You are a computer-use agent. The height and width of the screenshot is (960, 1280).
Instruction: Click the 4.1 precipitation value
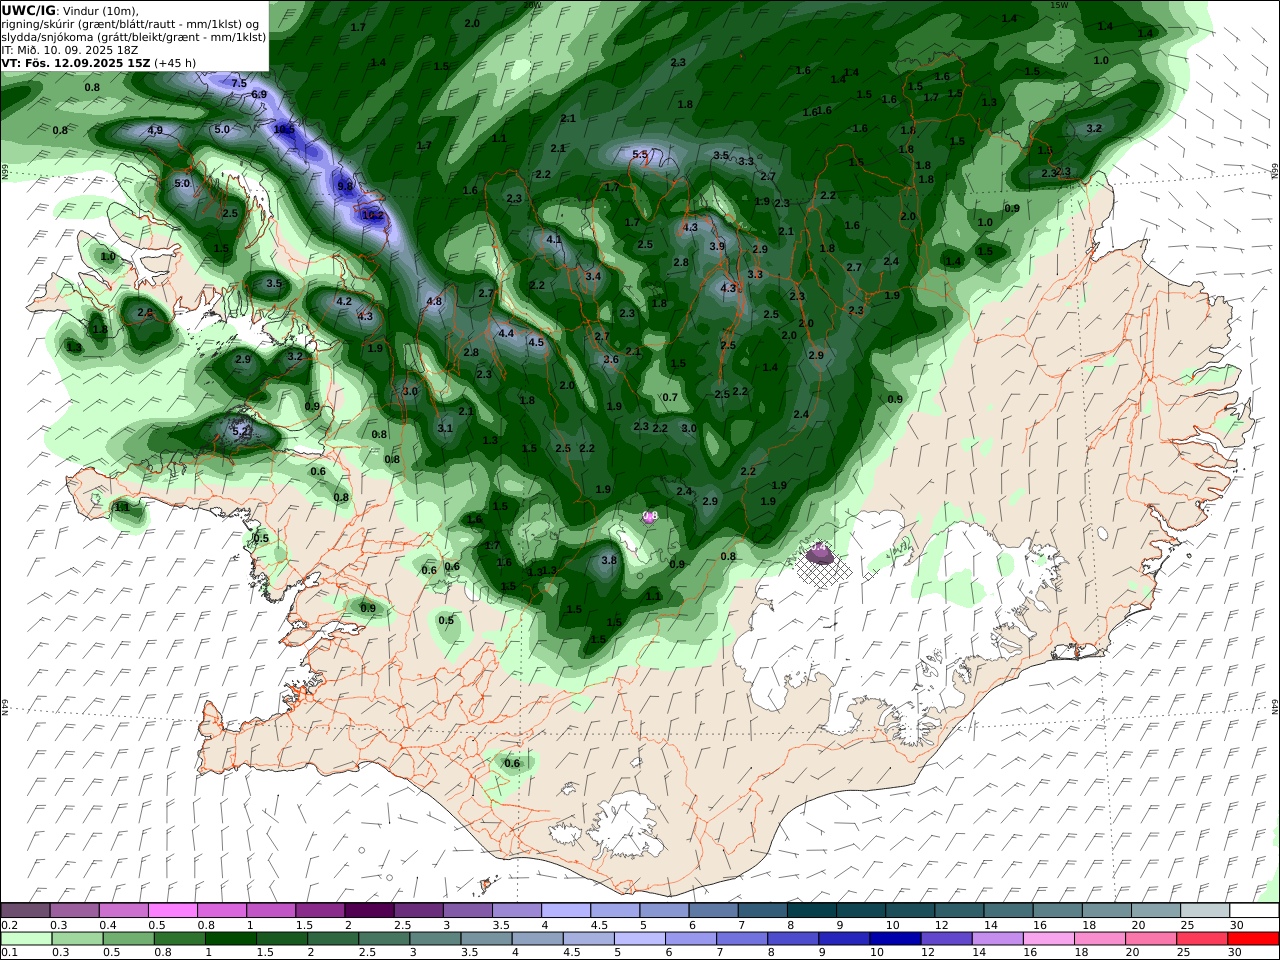[554, 240]
